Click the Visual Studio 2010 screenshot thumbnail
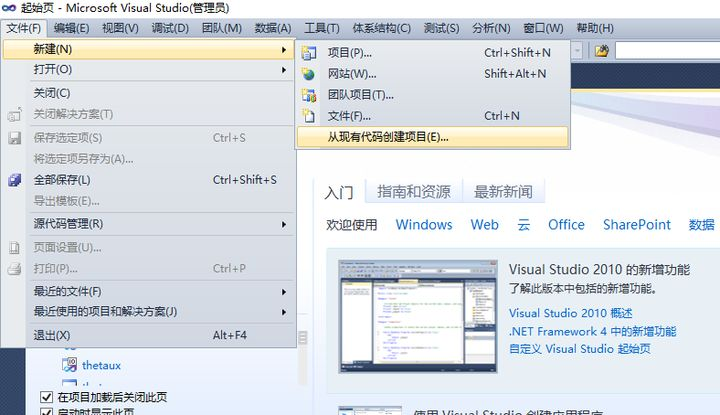The image size is (720, 415). click(418, 316)
